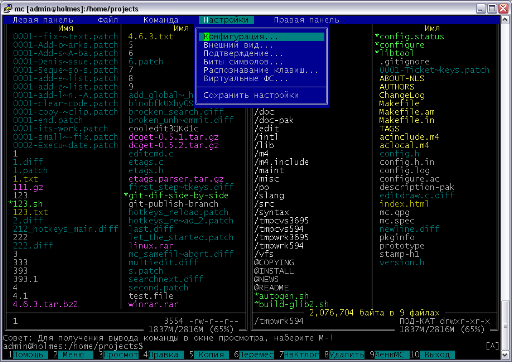Select file stamp-h1

[399, 254]
